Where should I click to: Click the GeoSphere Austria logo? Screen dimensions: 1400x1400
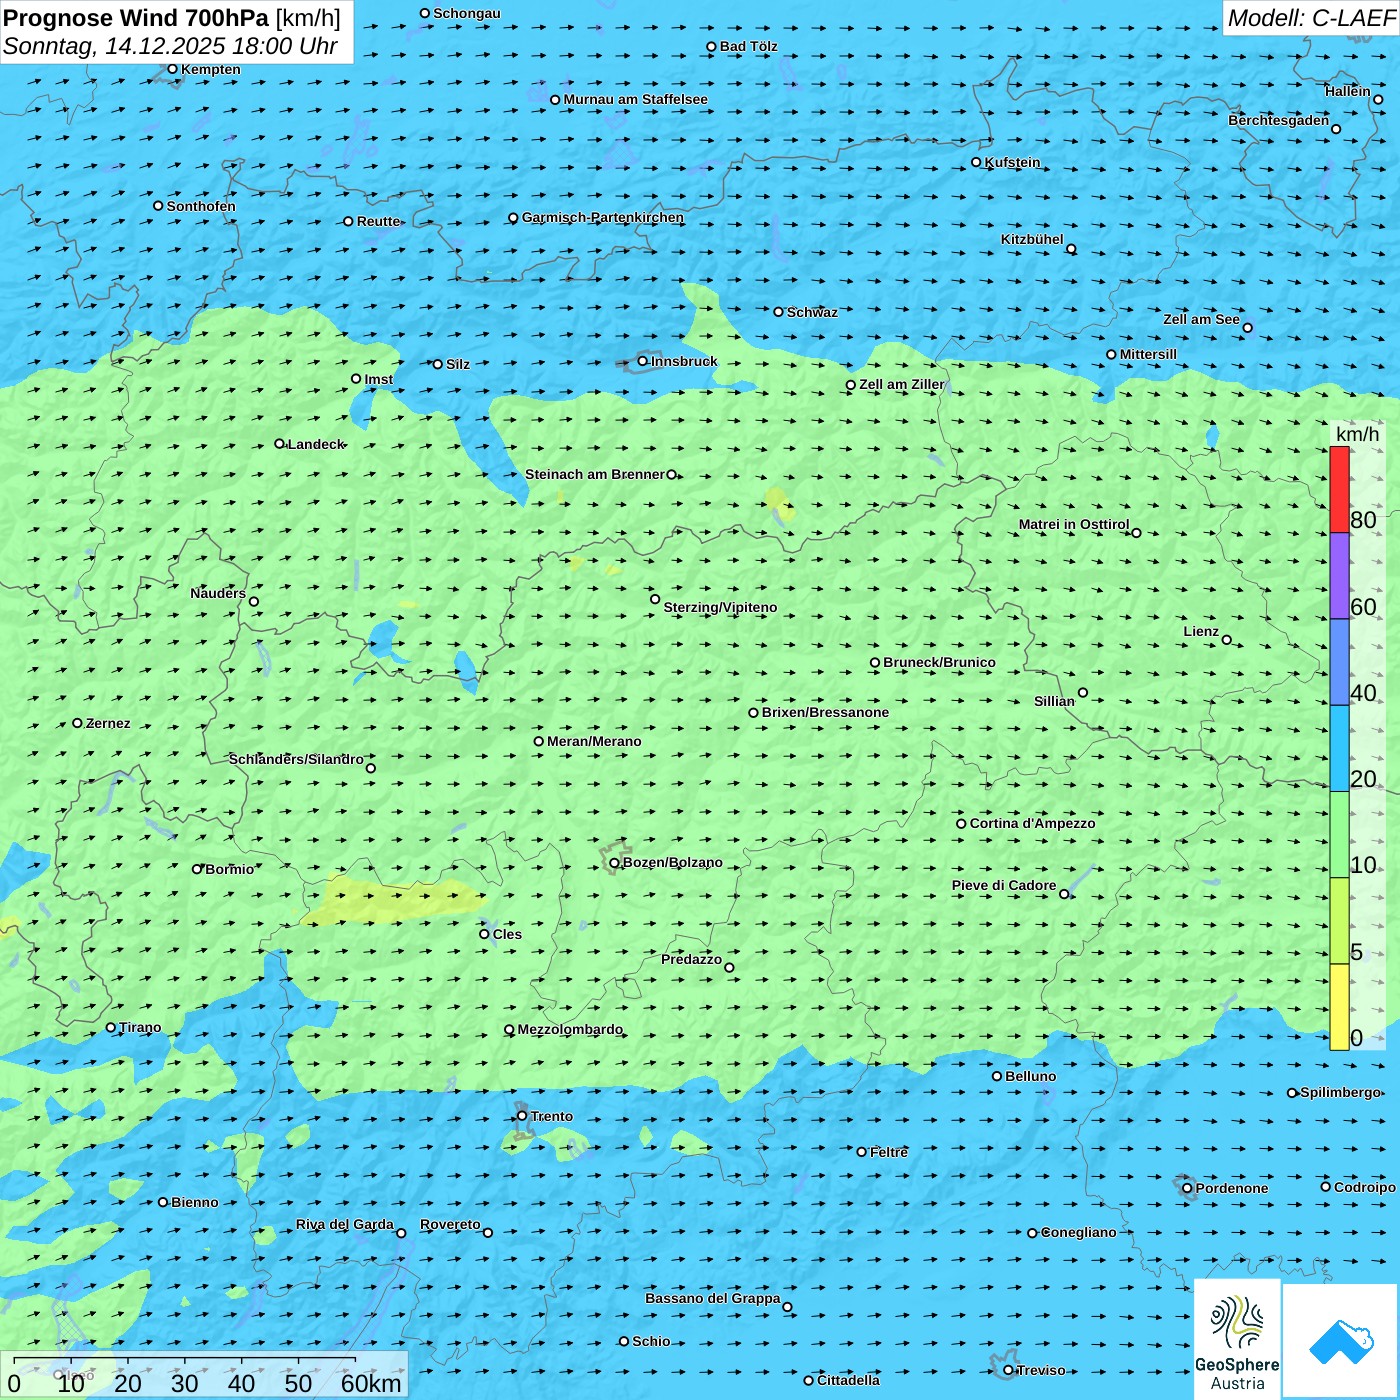tap(1237, 1340)
